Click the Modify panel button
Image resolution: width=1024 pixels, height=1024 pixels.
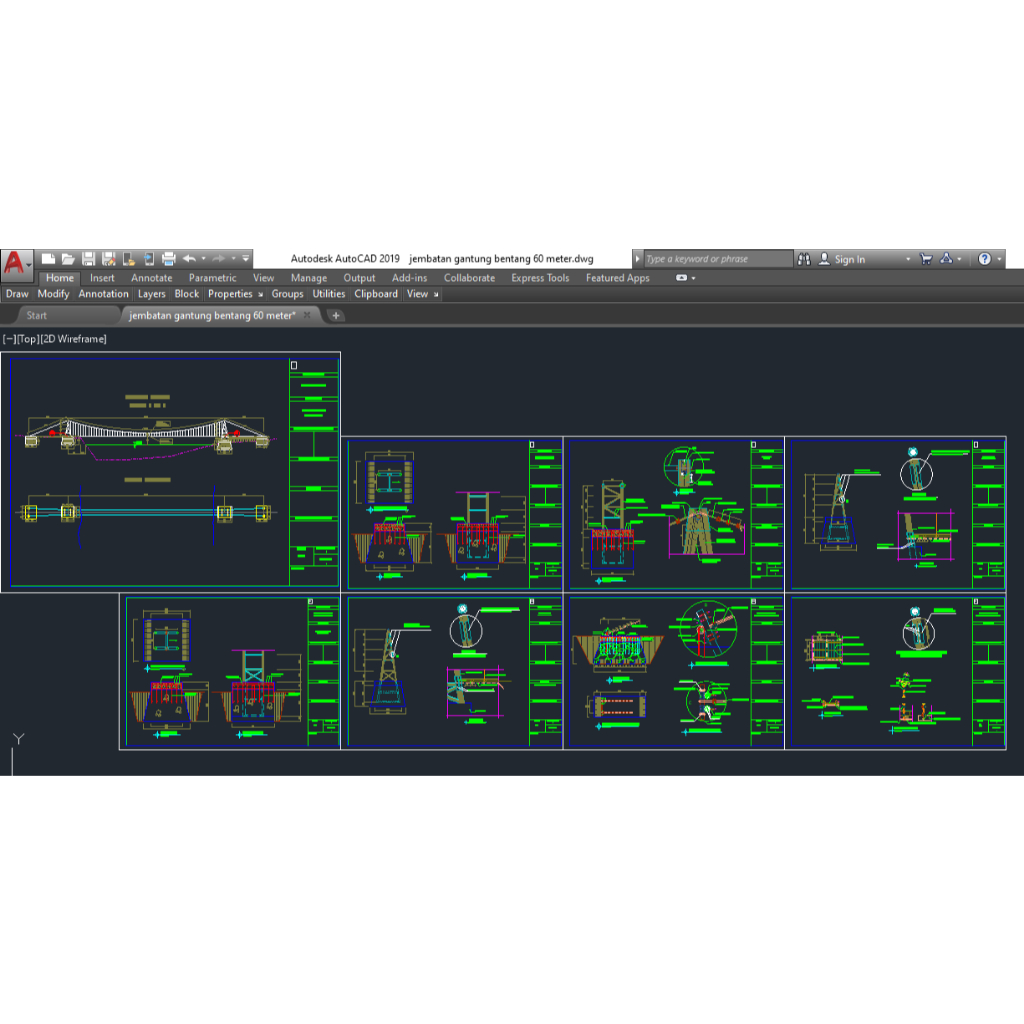pos(54,295)
